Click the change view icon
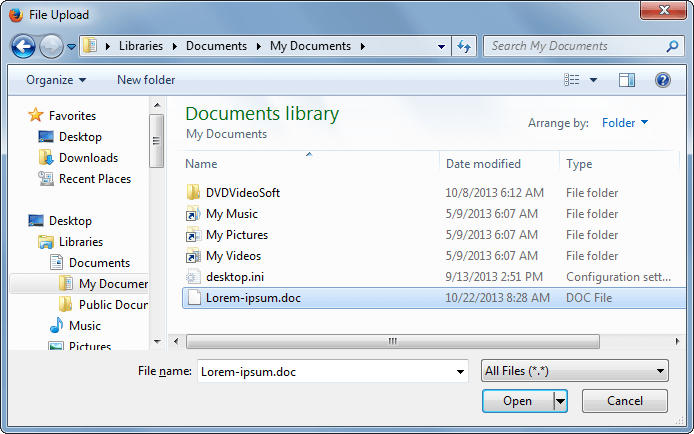This screenshot has width=694, height=434. [572, 80]
